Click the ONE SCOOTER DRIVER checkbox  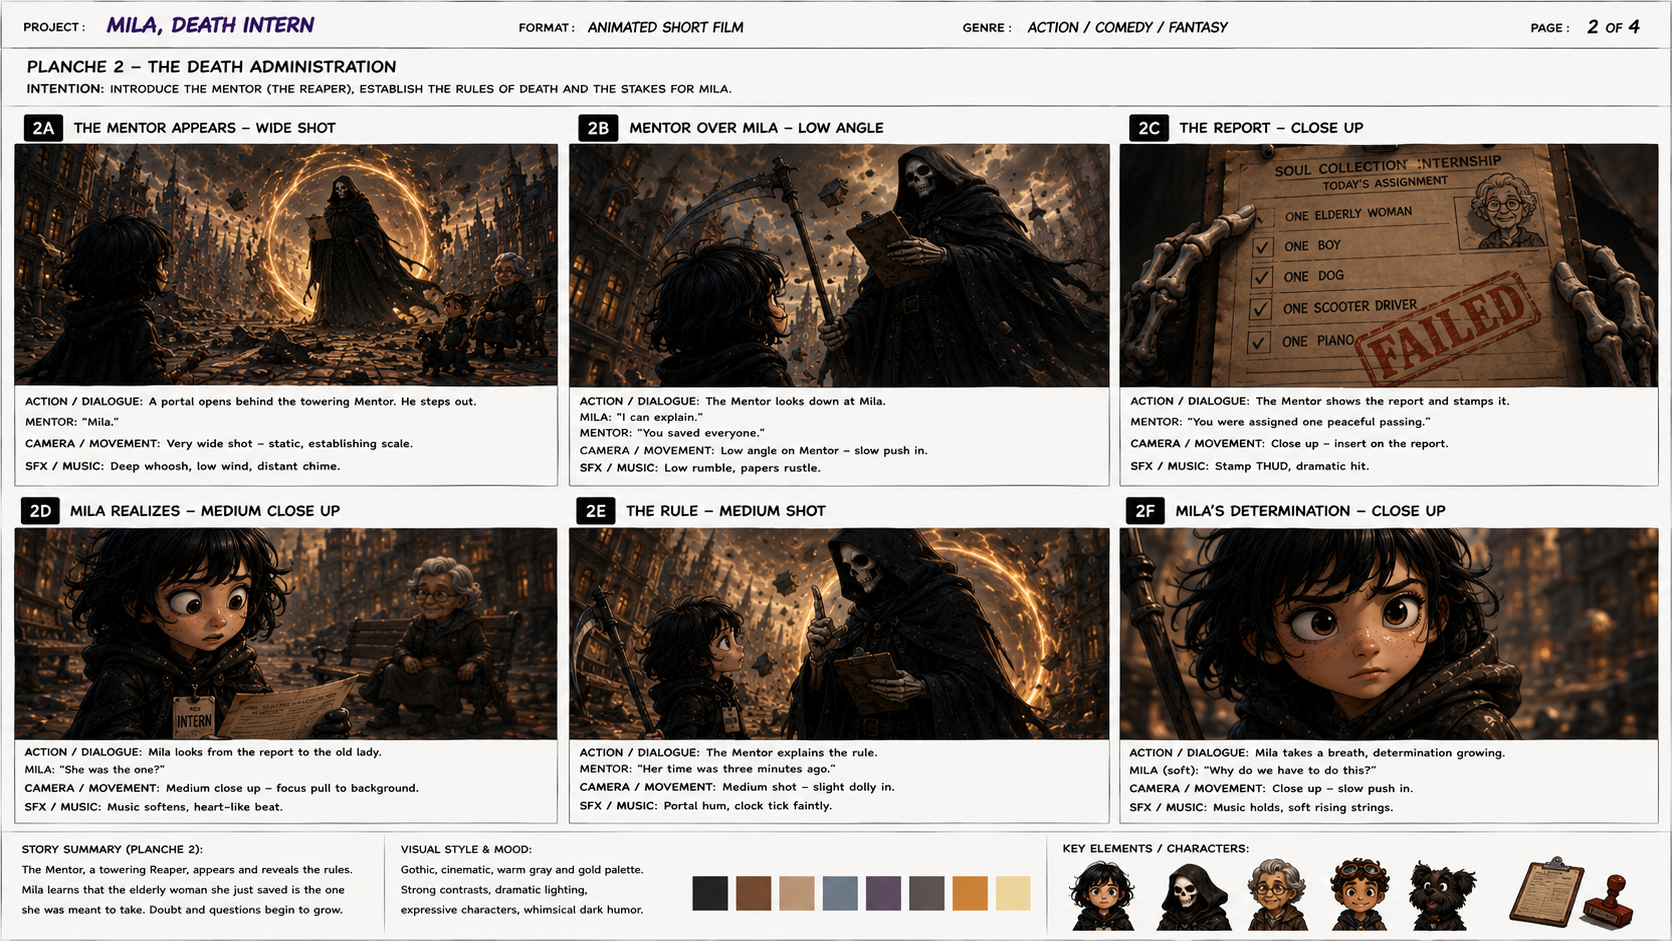tap(1261, 309)
